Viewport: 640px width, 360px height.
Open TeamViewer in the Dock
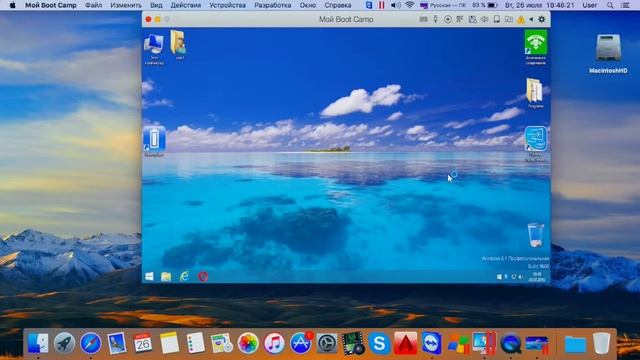432,343
